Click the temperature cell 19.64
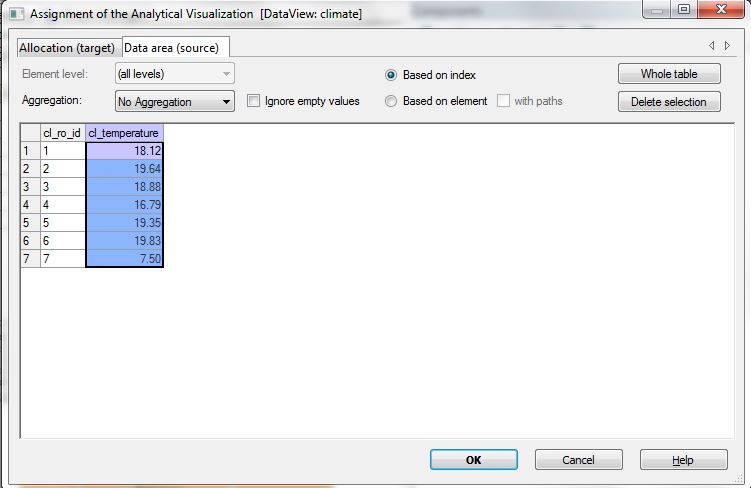The height and width of the screenshot is (488, 751). (125, 169)
